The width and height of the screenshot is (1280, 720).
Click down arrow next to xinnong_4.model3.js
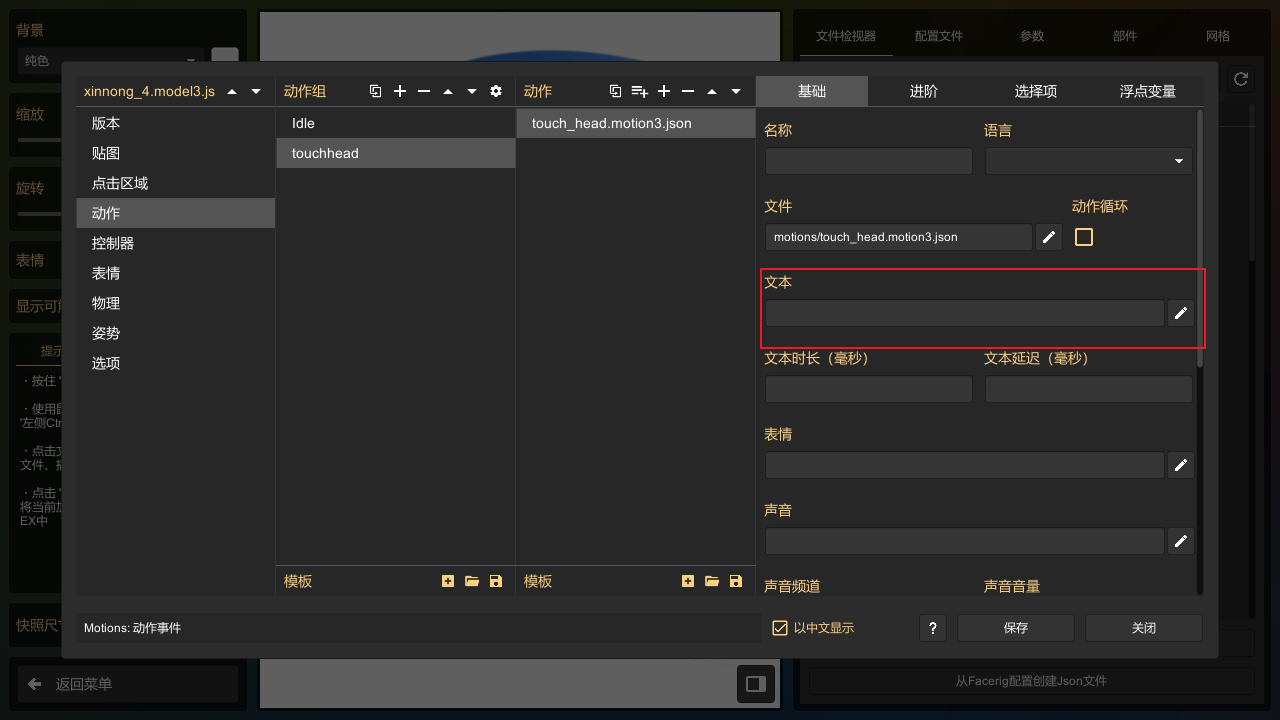(256, 91)
